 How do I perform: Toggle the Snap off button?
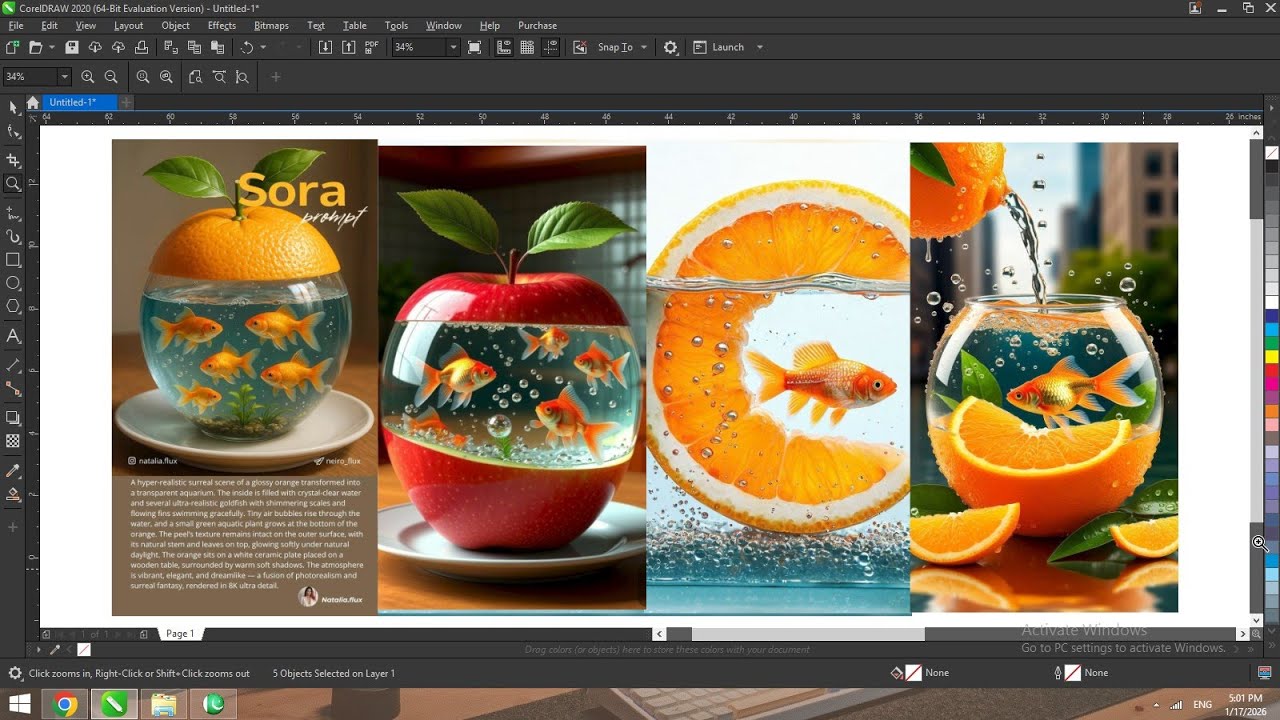tap(580, 47)
